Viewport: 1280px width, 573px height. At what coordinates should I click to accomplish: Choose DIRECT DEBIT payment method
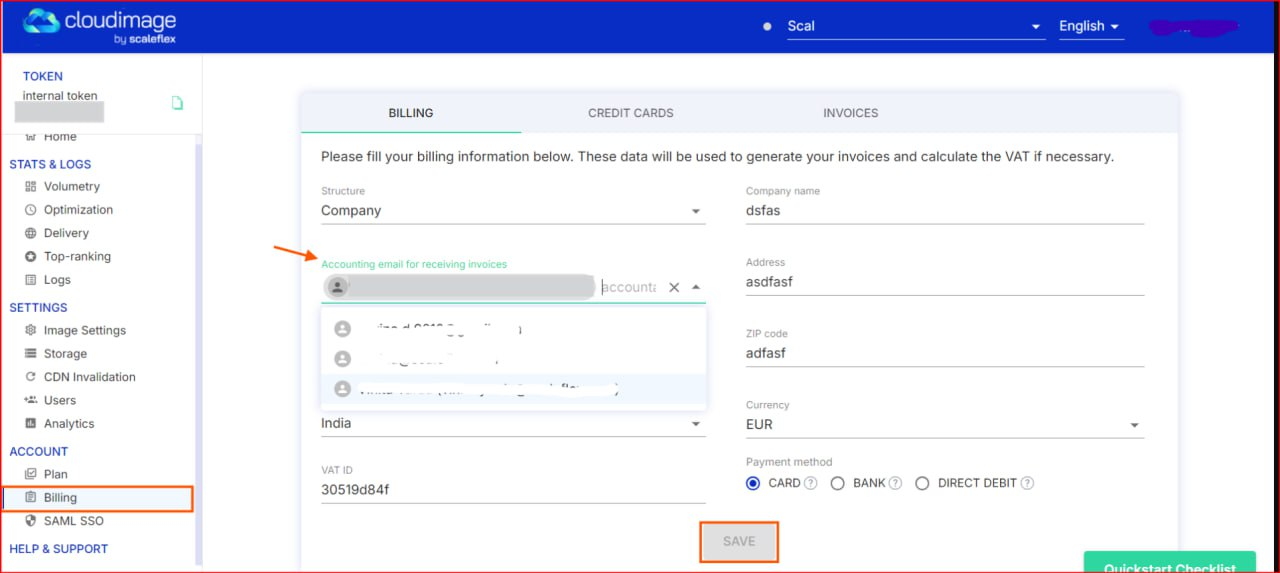922,483
